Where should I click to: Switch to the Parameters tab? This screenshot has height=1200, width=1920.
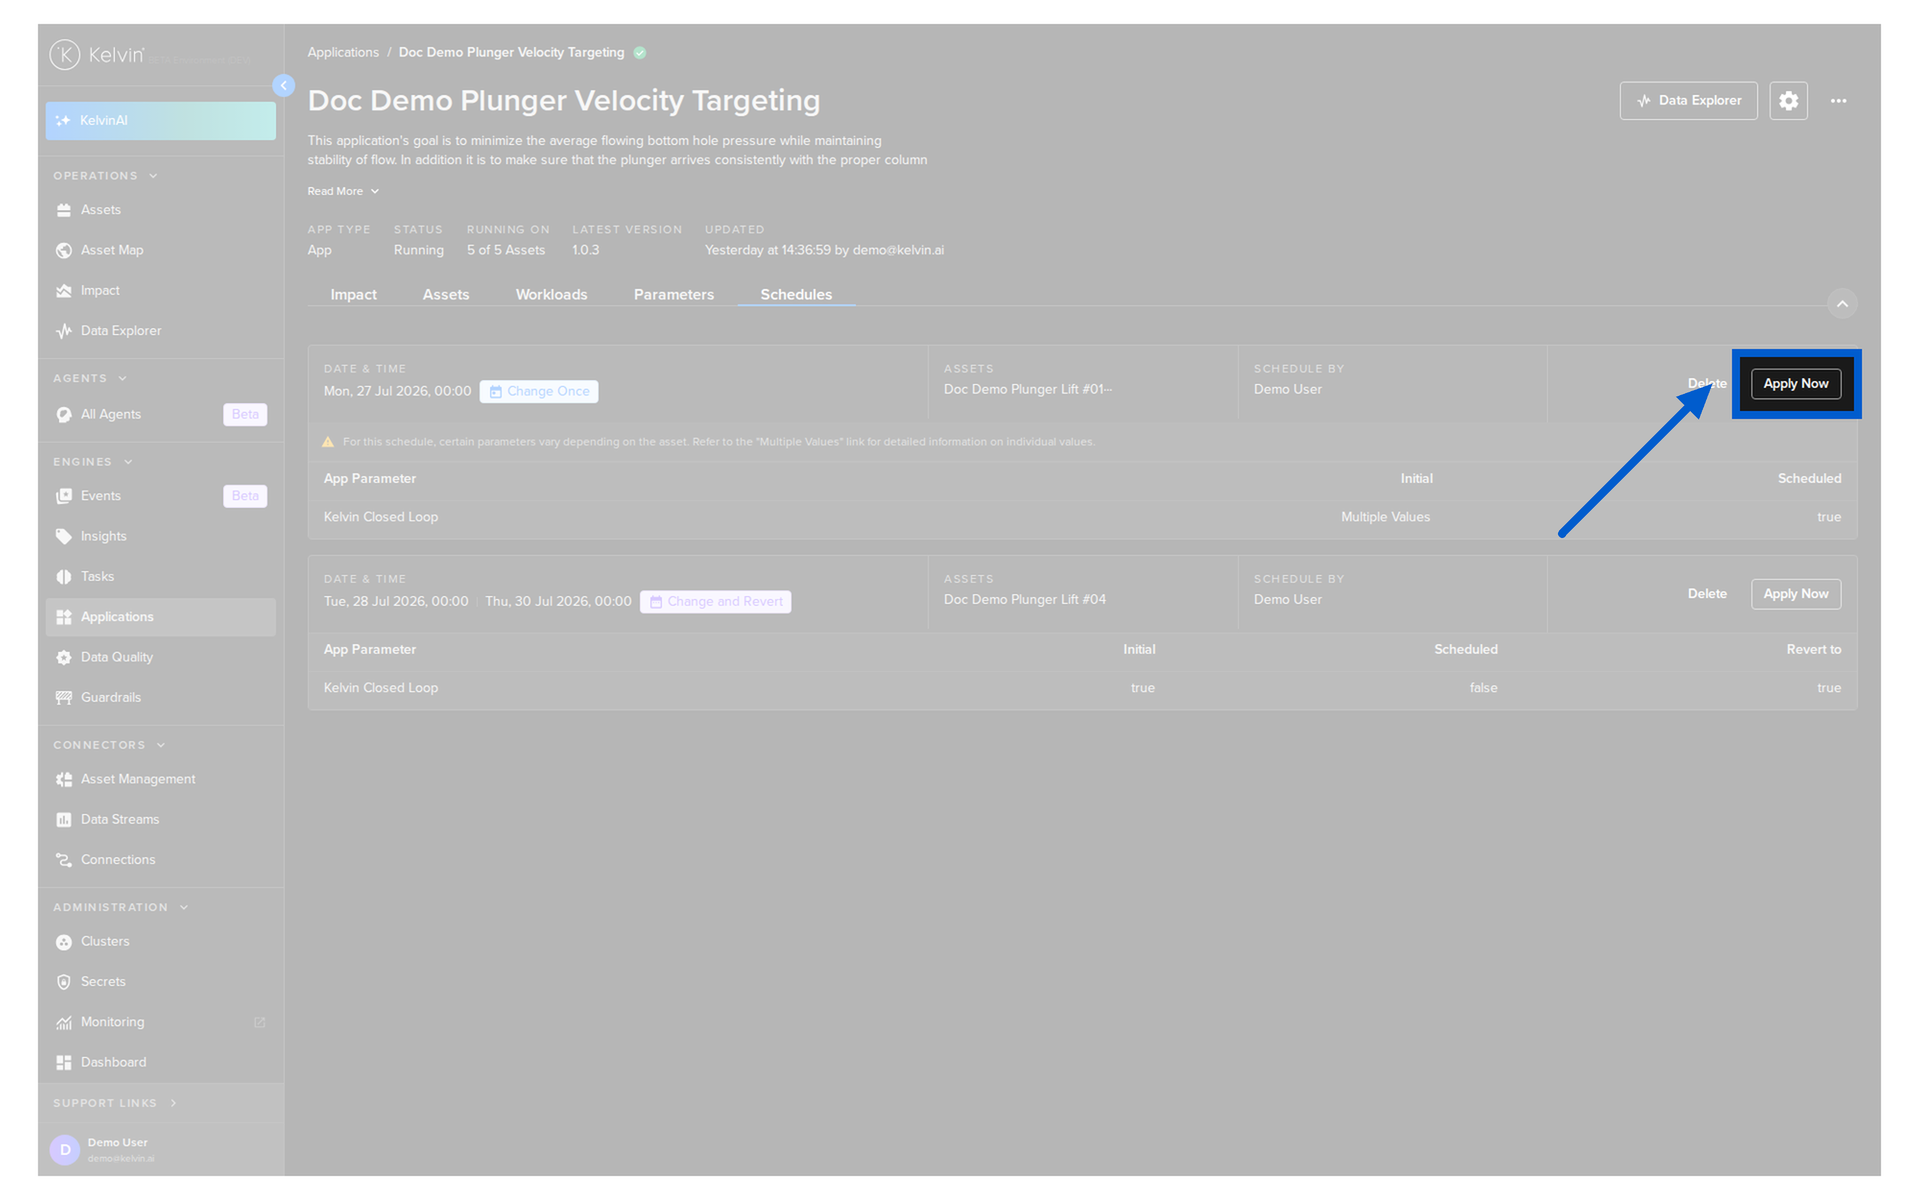(674, 295)
